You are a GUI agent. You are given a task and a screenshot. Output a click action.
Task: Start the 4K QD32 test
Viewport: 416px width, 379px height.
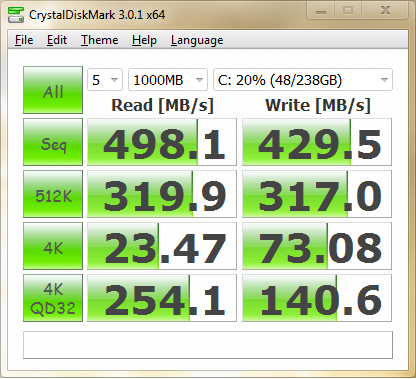point(53,298)
